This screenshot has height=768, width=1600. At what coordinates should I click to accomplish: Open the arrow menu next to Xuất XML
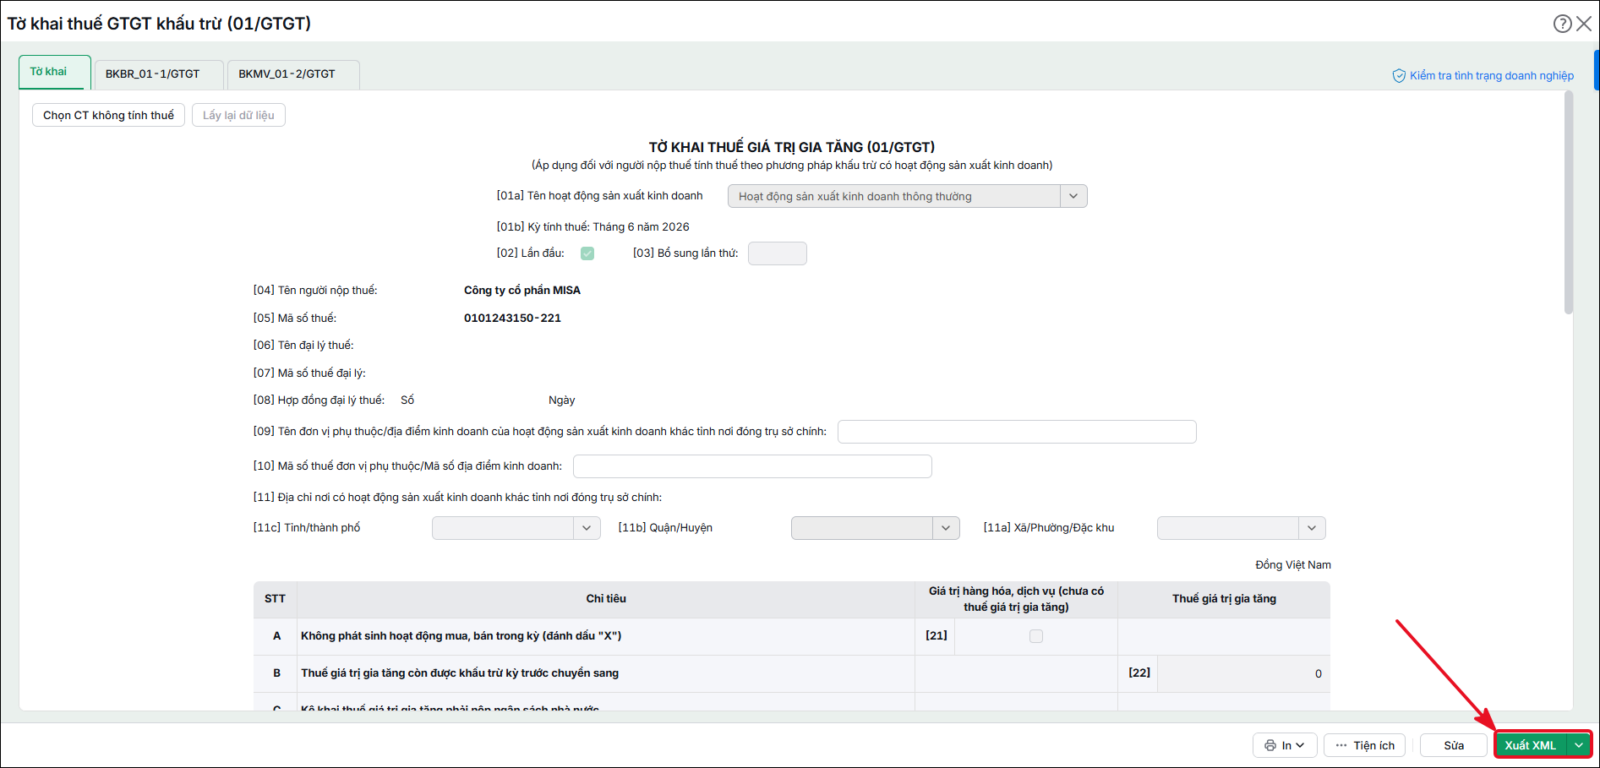pos(1579,745)
